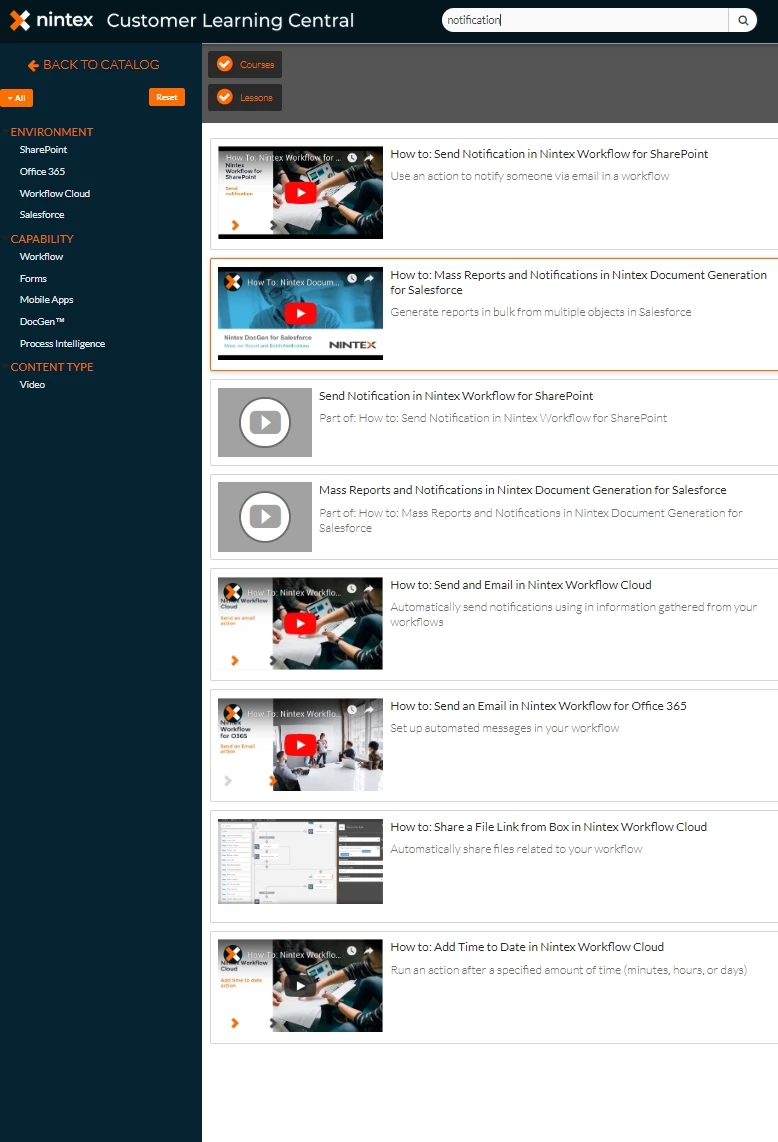
Task: Filter by SharePoint environment
Action: (x=43, y=149)
